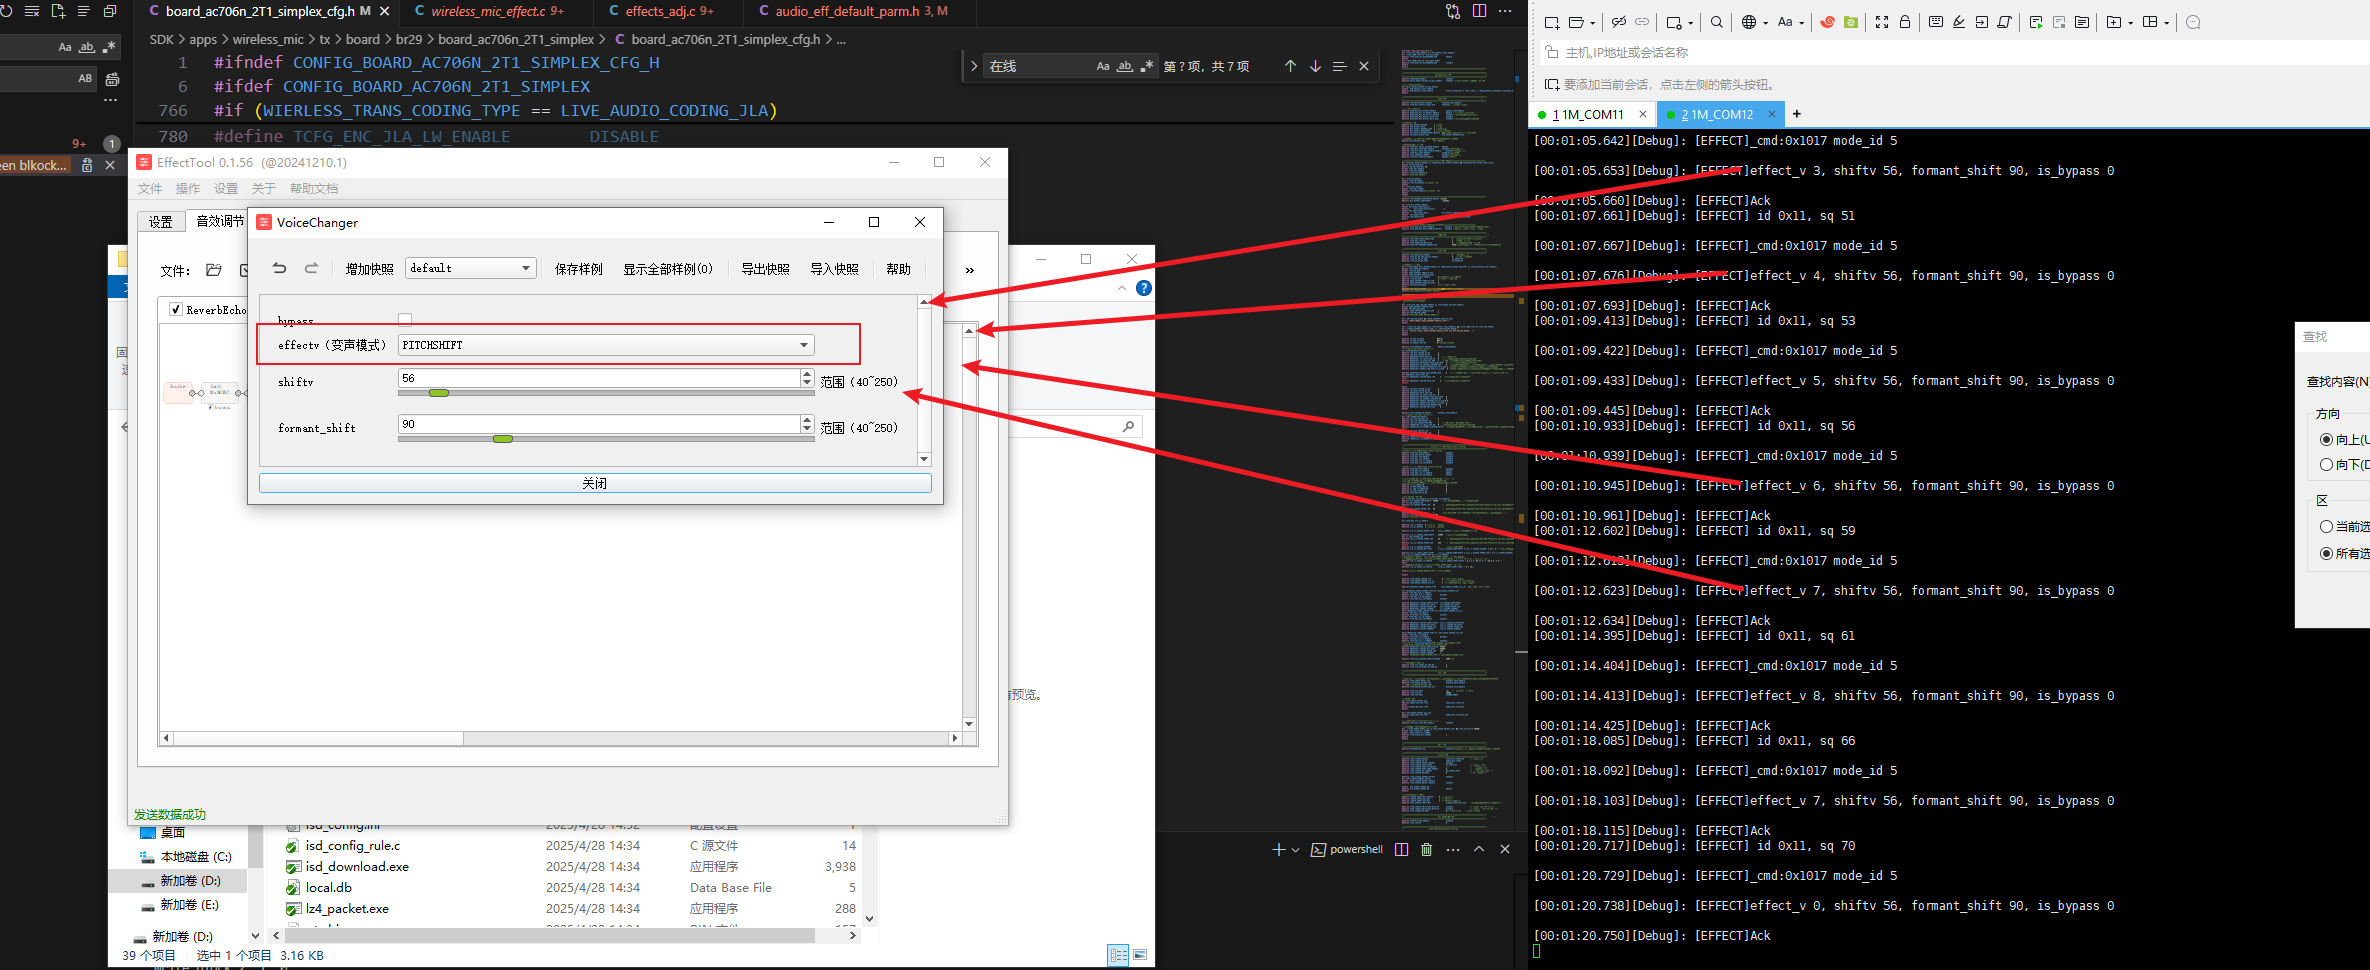Click 导出快照 in VoiceChanger toolbar

(765, 269)
